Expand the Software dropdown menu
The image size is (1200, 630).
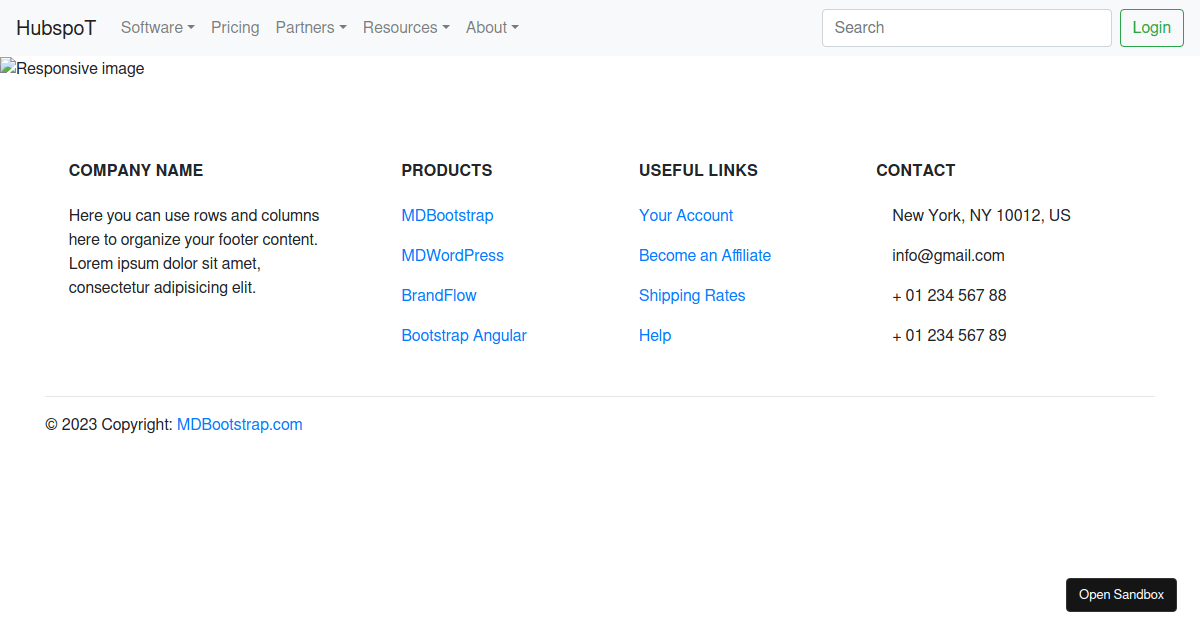pos(157,28)
